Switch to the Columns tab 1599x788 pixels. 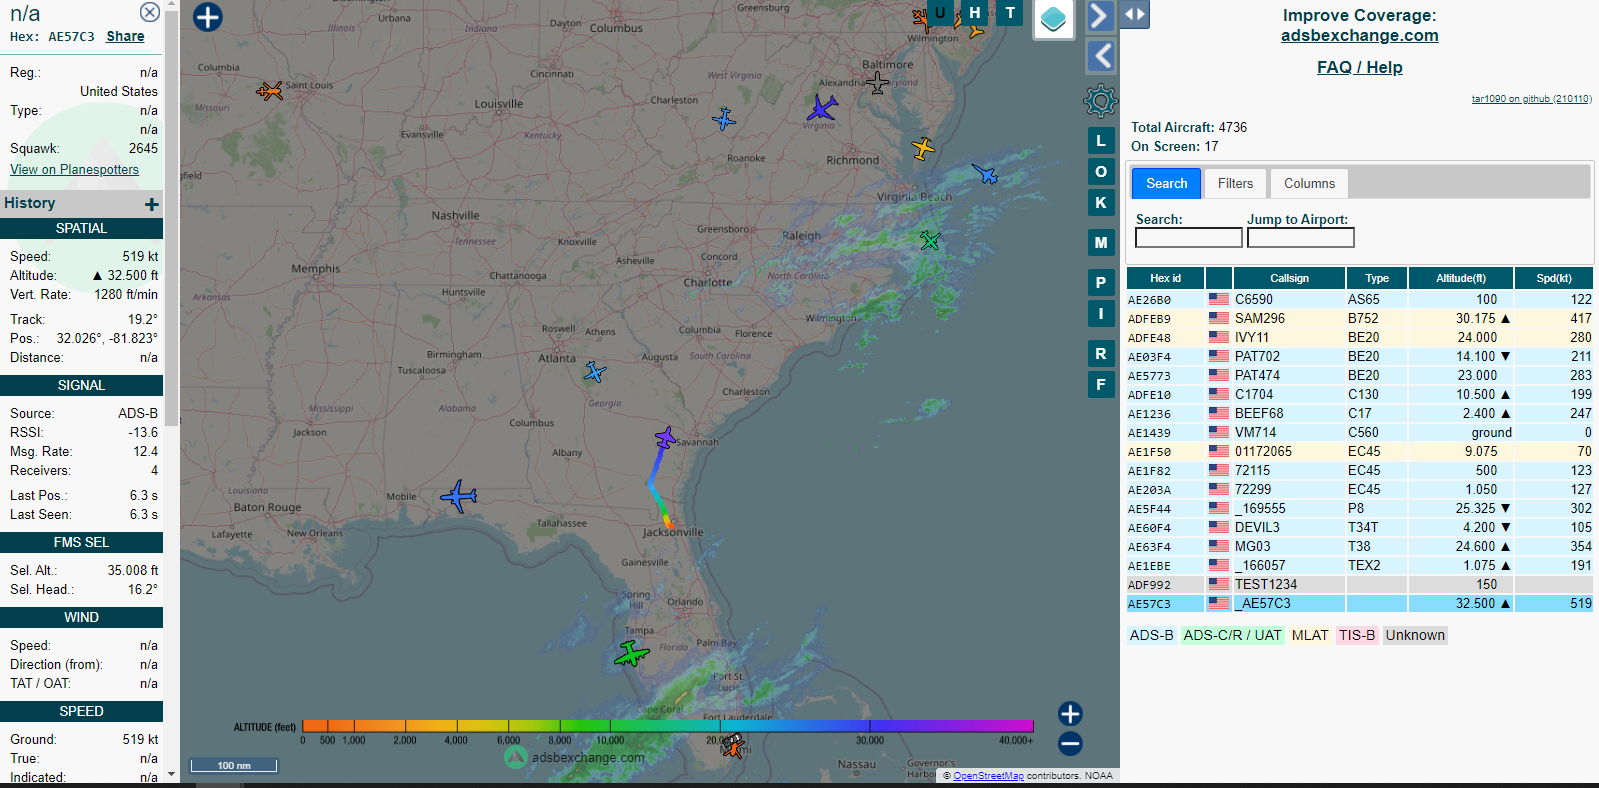click(x=1309, y=183)
